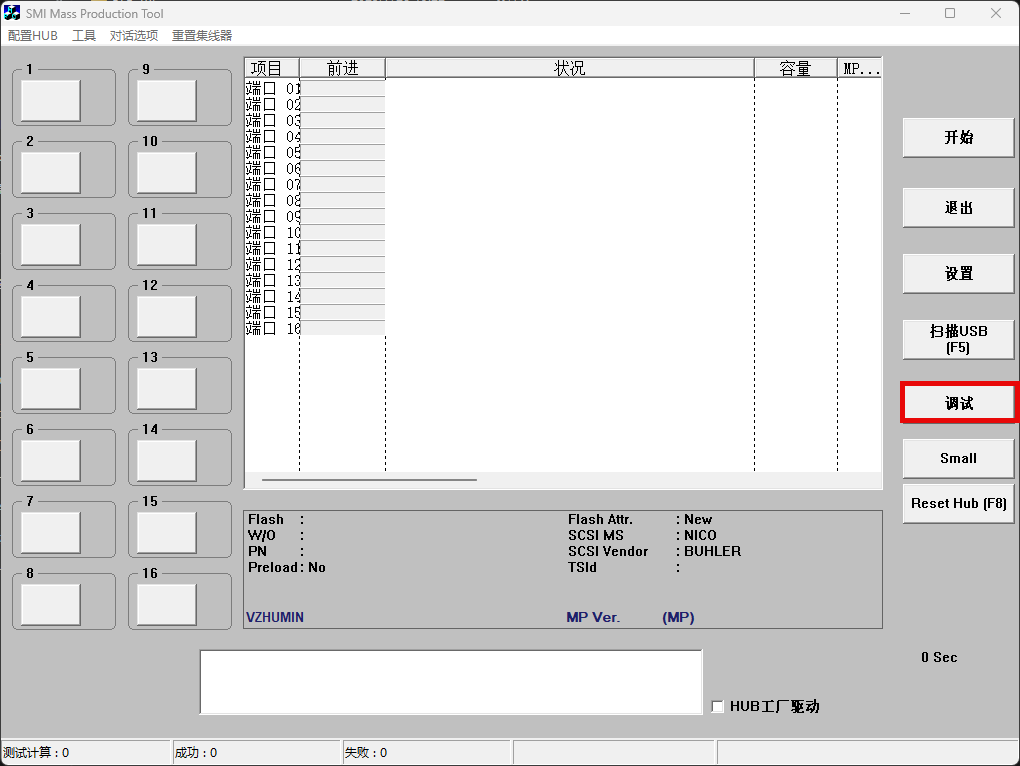Click the port 1 slot button
Screen dimensions: 1020x766
(51, 101)
